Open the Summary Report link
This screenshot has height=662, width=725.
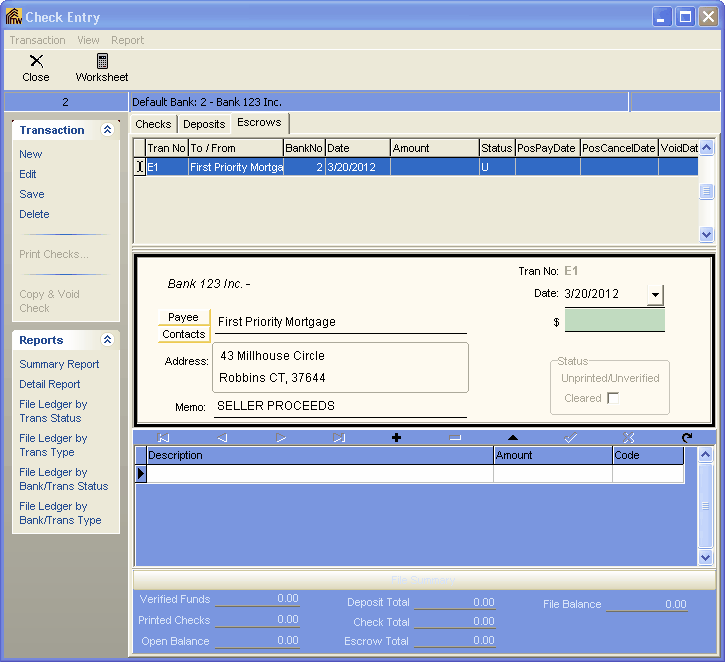(x=59, y=364)
